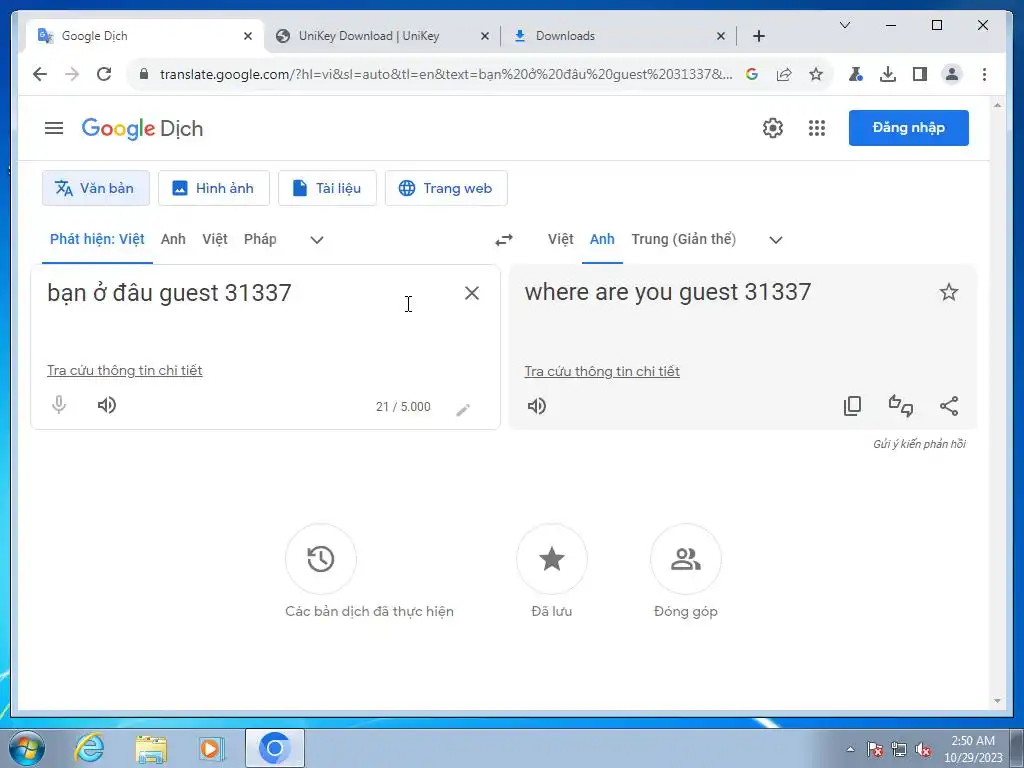The height and width of the screenshot is (768, 1024).
Task: Open translation Tra cứu thông tin chi tiết link
Action: (x=602, y=371)
